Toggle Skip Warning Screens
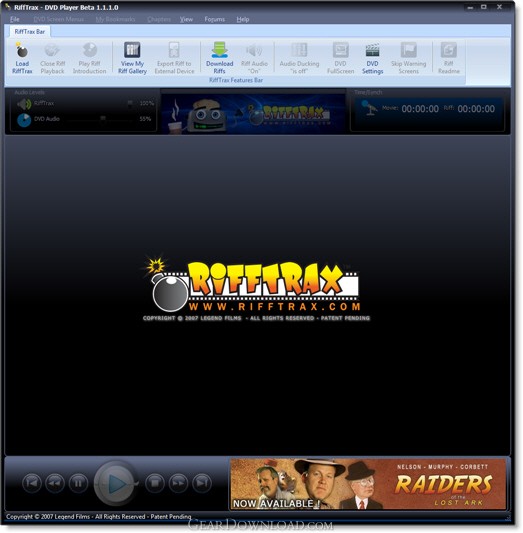The width and height of the screenshot is (523, 533). [x=408, y=58]
